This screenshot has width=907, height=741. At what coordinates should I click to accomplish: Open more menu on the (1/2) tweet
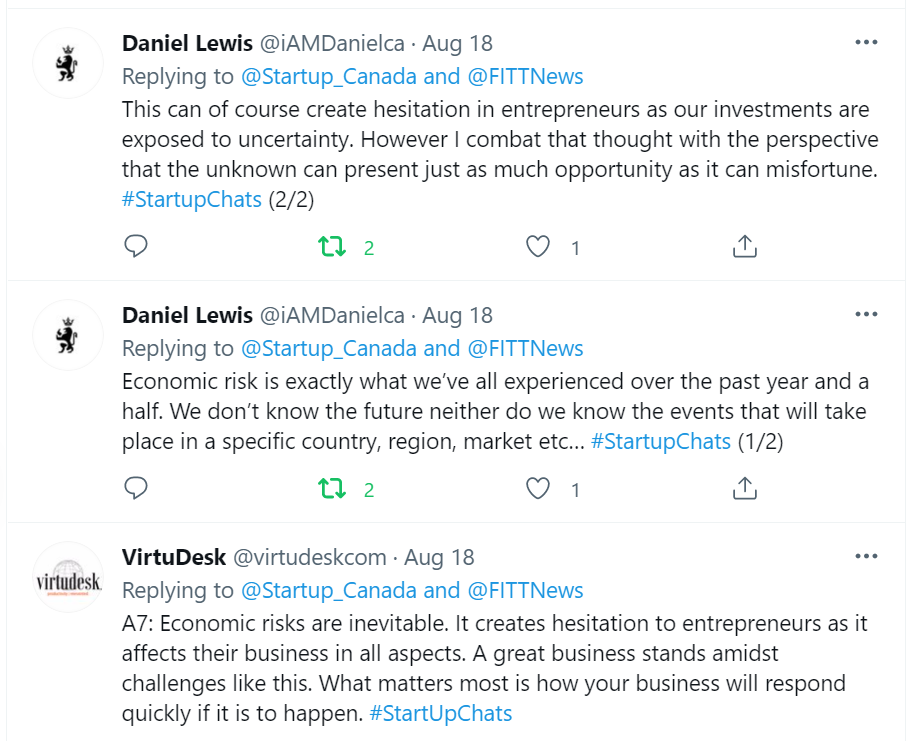point(866,315)
